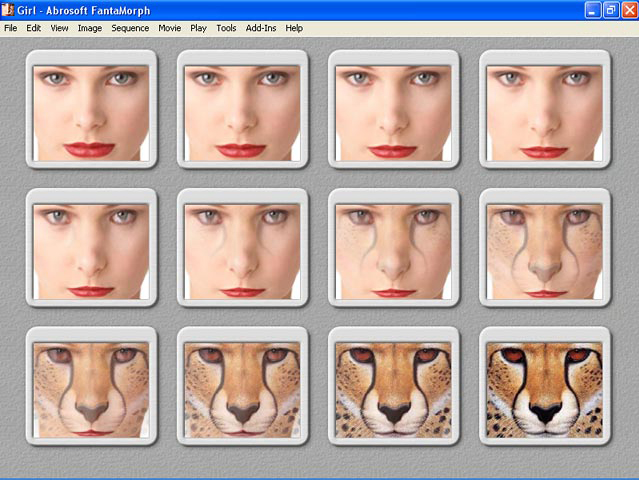Select the fifth frame starting the middle row
The width and height of the screenshot is (639, 480).
point(91,248)
